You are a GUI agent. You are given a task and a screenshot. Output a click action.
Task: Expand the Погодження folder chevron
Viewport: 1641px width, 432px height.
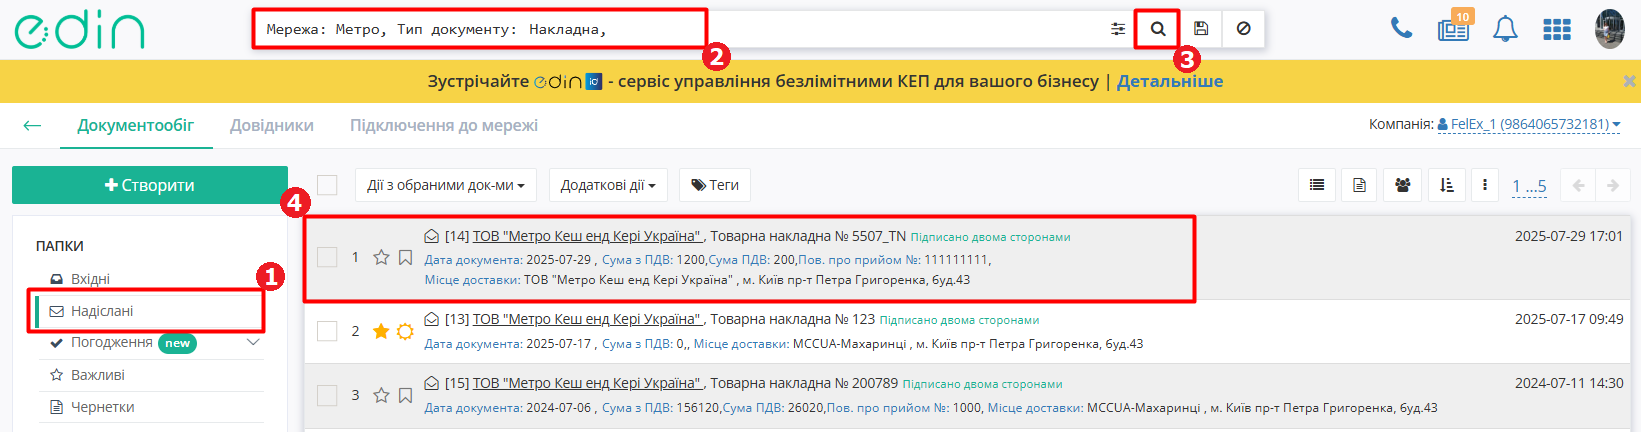253,342
